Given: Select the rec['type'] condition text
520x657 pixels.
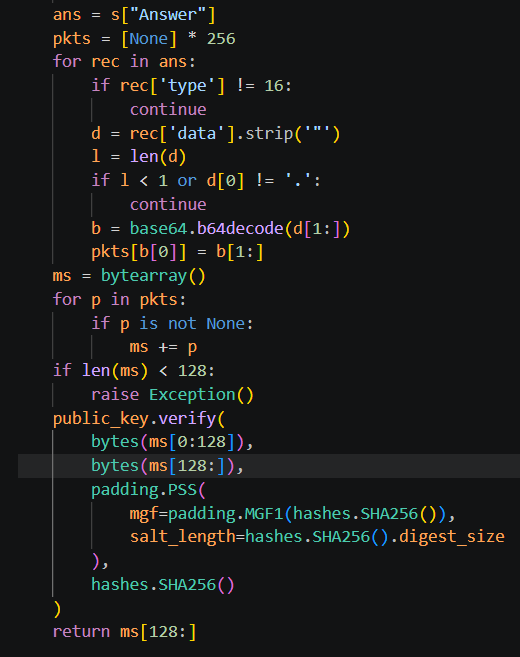Looking at the screenshot, I should click(x=172, y=86).
